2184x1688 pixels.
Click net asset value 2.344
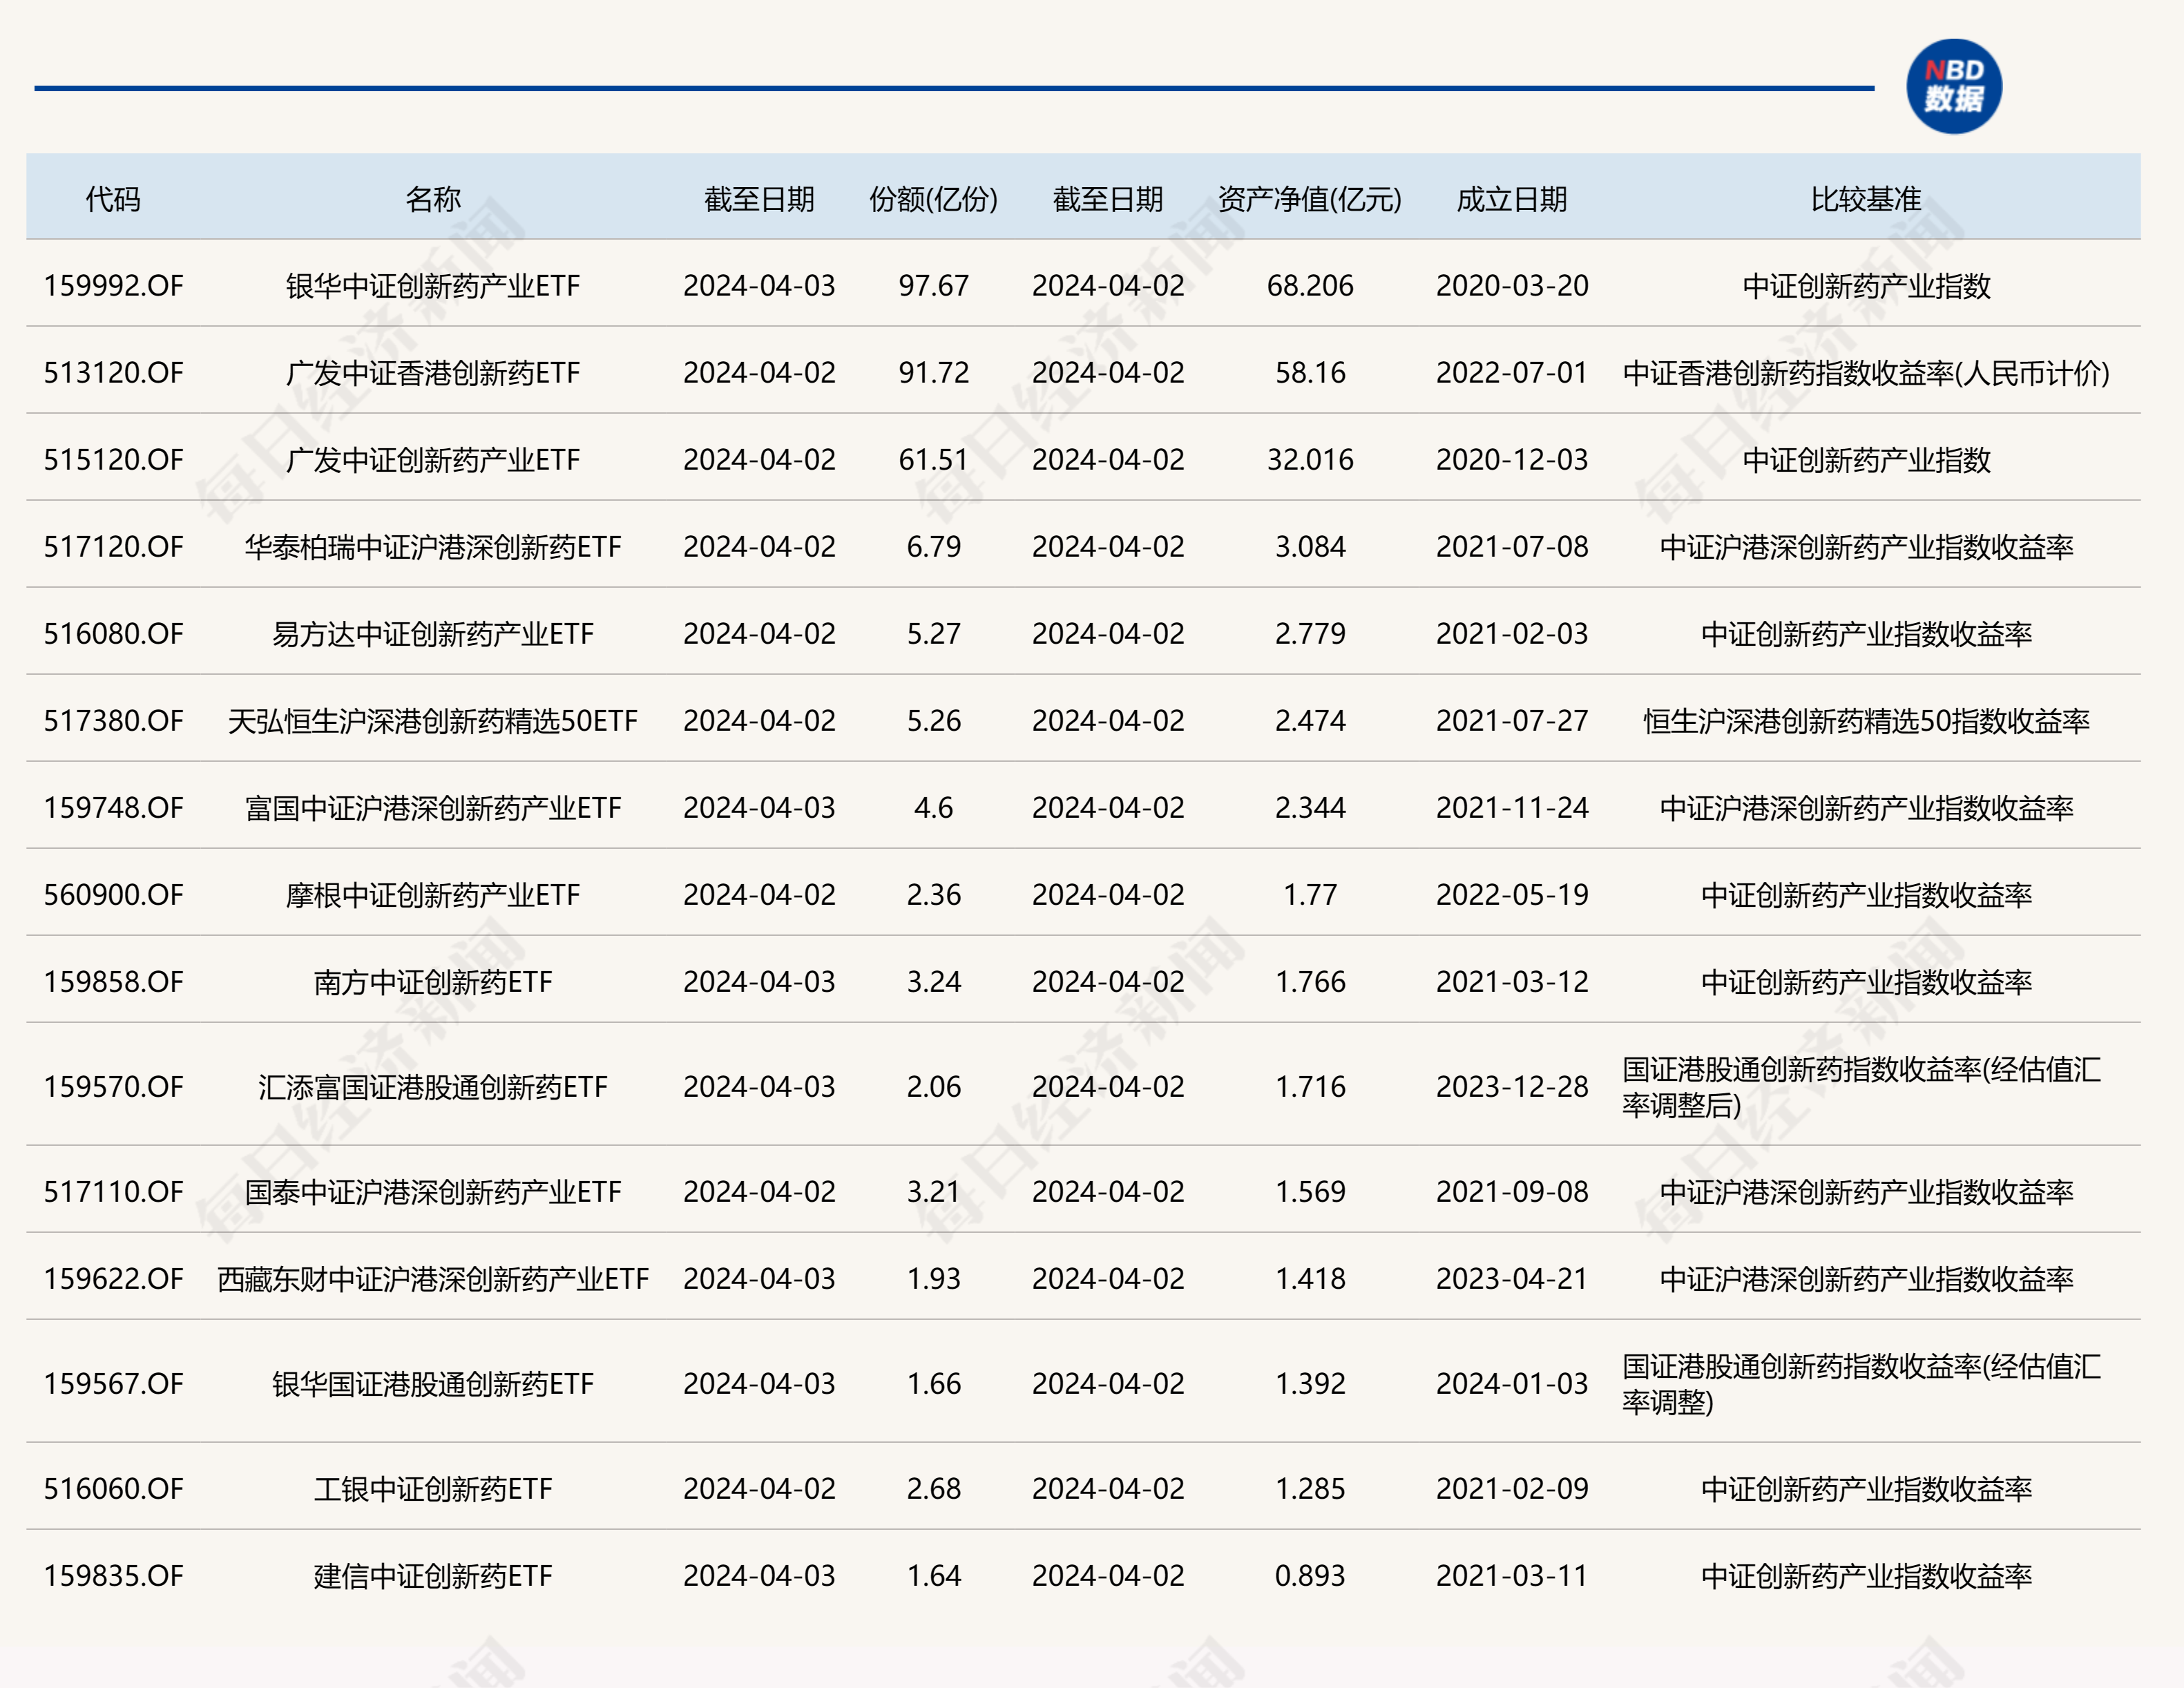click(x=1310, y=808)
